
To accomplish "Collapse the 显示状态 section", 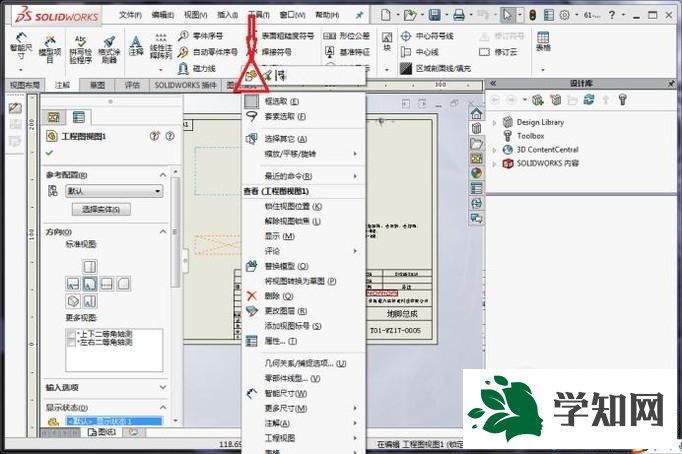I will coord(163,407).
